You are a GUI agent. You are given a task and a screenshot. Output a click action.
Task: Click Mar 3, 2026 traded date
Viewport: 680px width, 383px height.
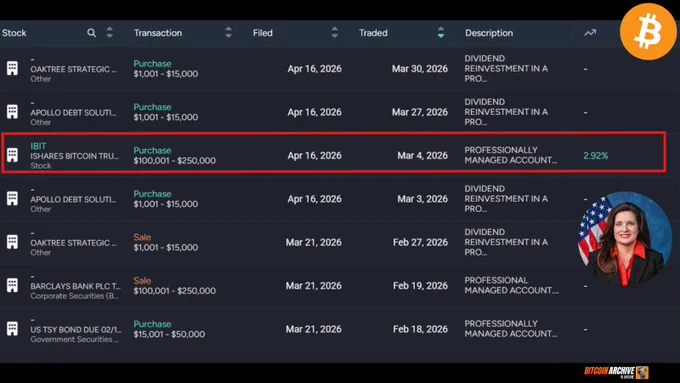point(422,199)
